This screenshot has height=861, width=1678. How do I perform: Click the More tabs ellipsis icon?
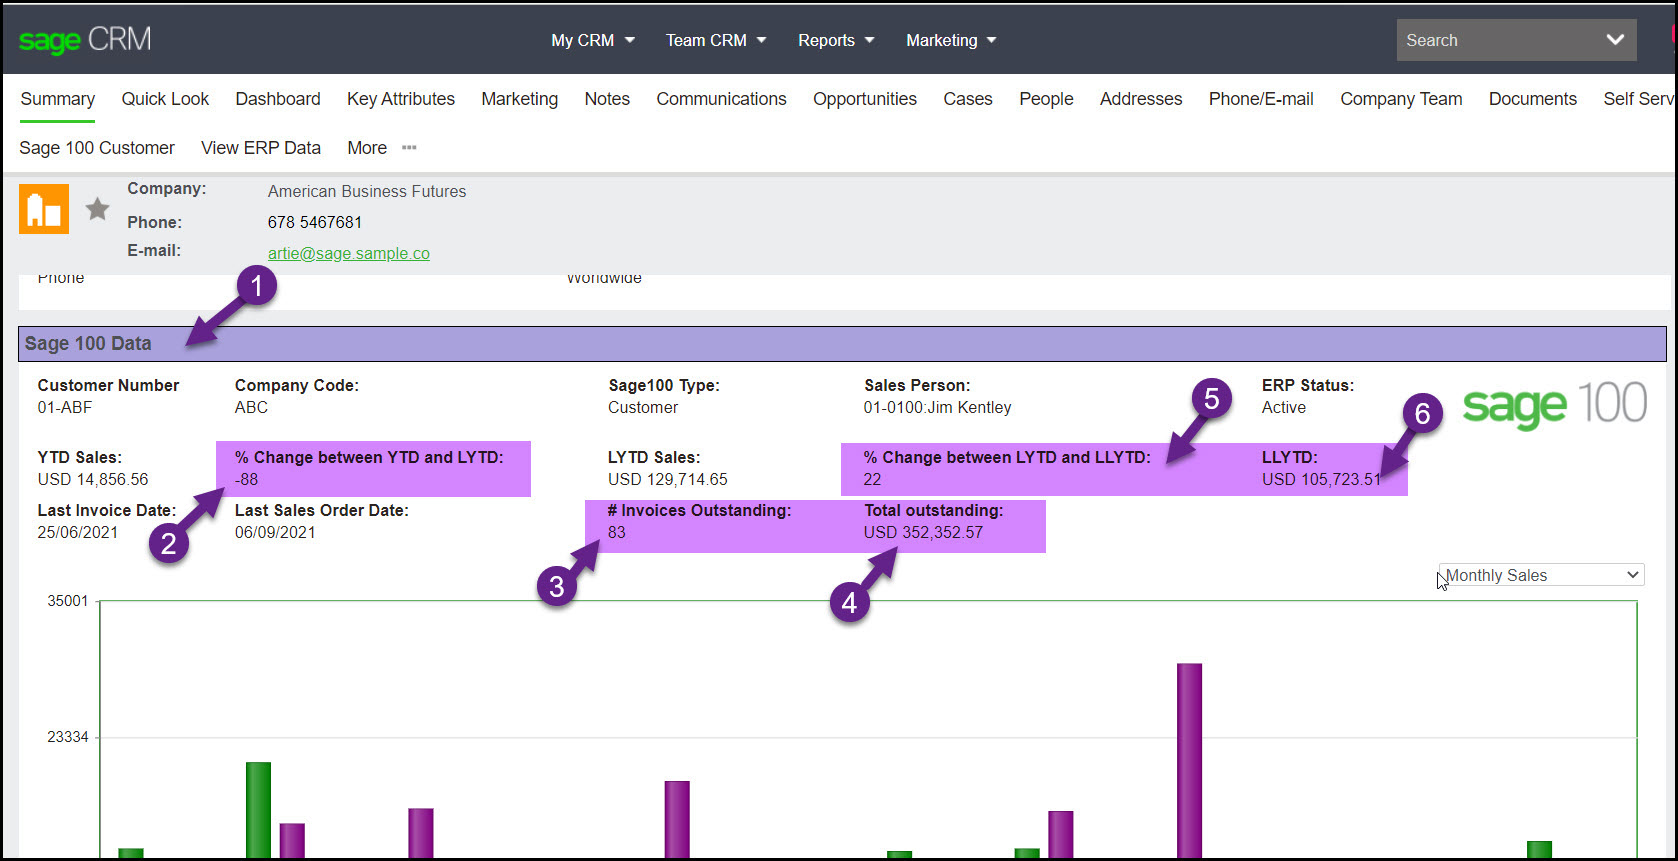pos(409,148)
